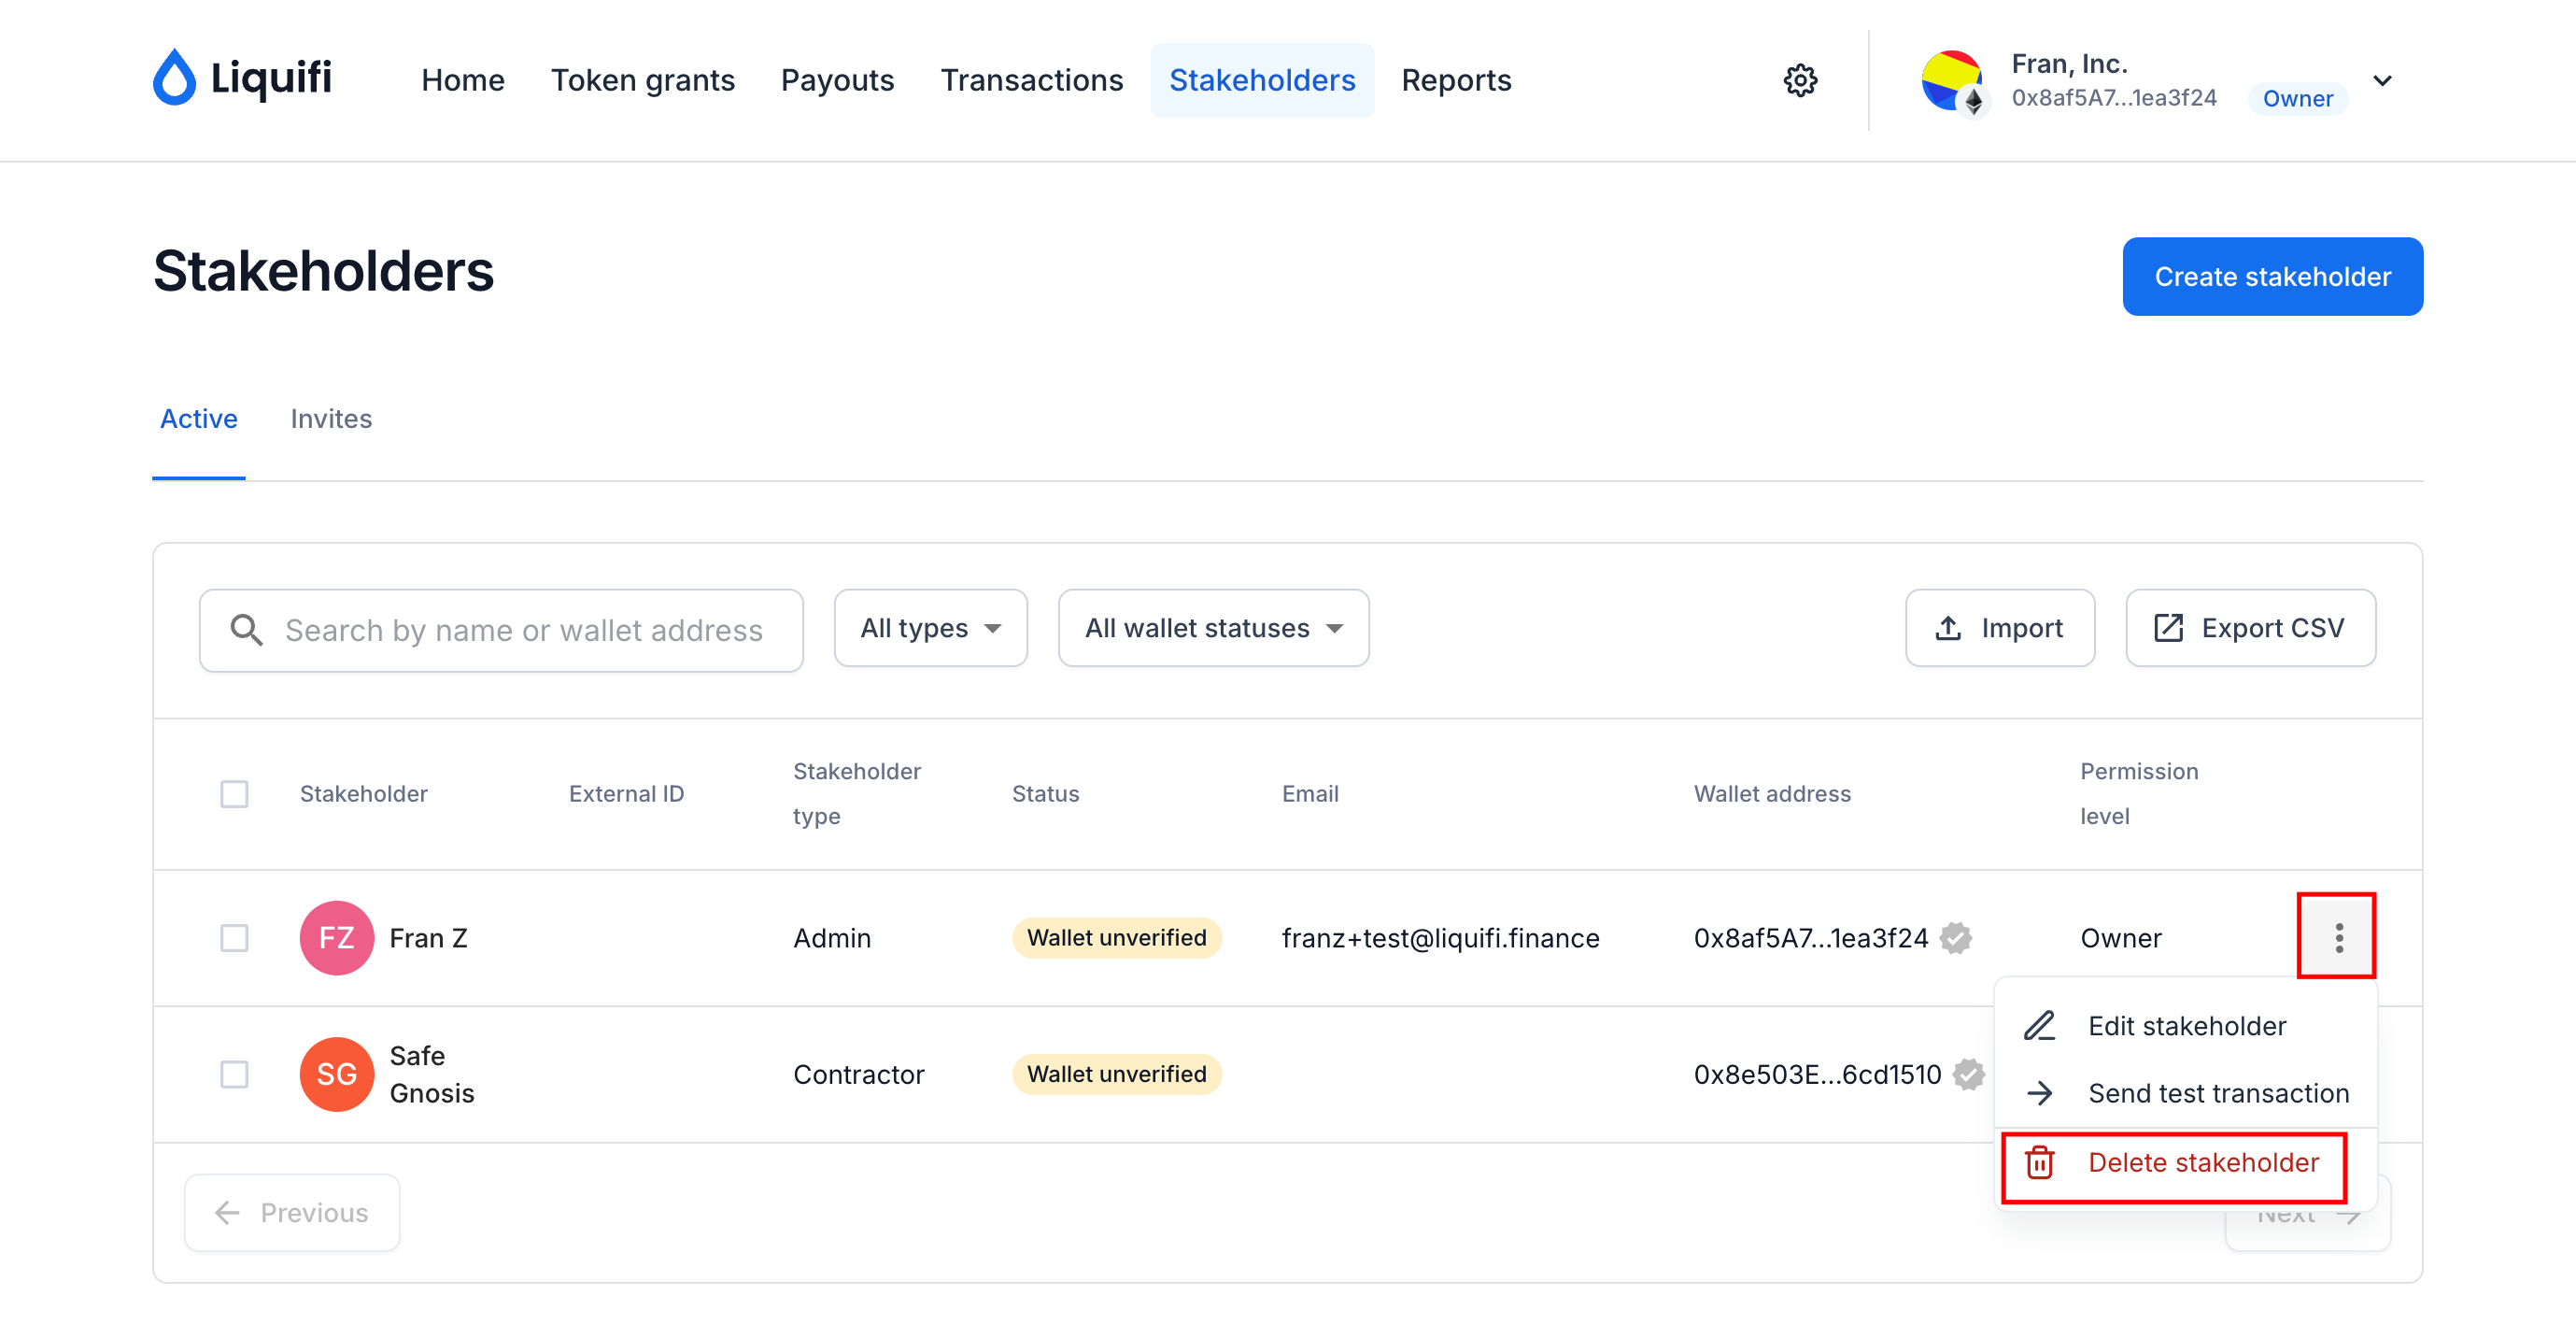Toggle the select-all stakeholders checkbox

(x=234, y=793)
